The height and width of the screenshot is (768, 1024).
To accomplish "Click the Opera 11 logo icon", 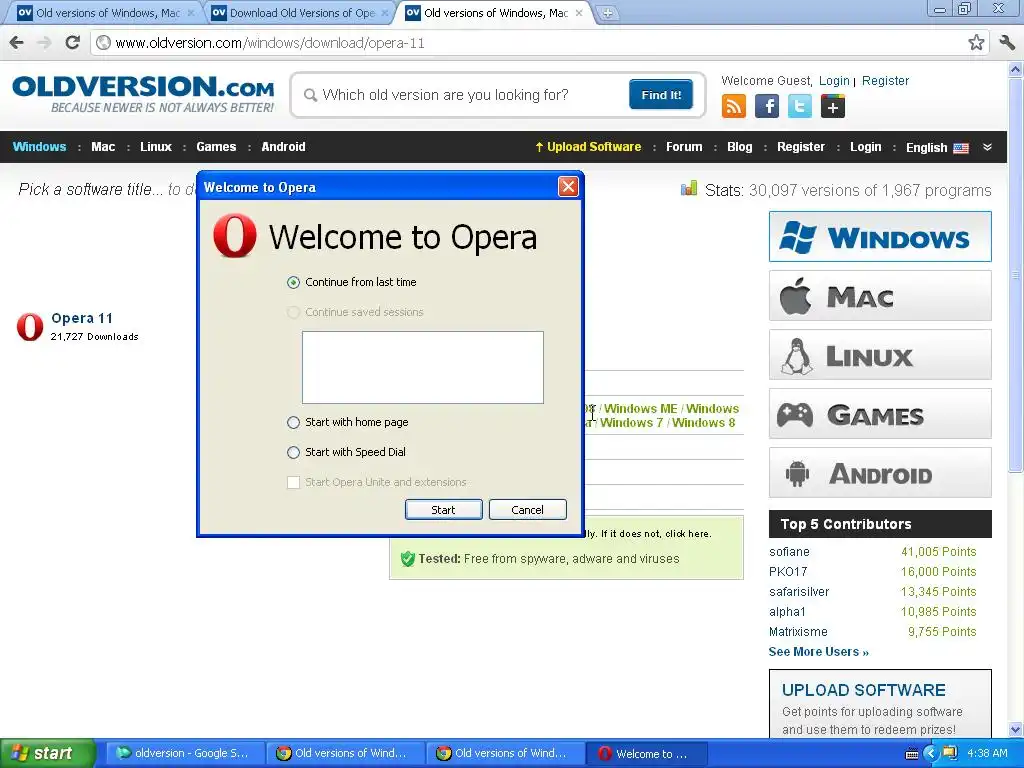I will [x=30, y=327].
